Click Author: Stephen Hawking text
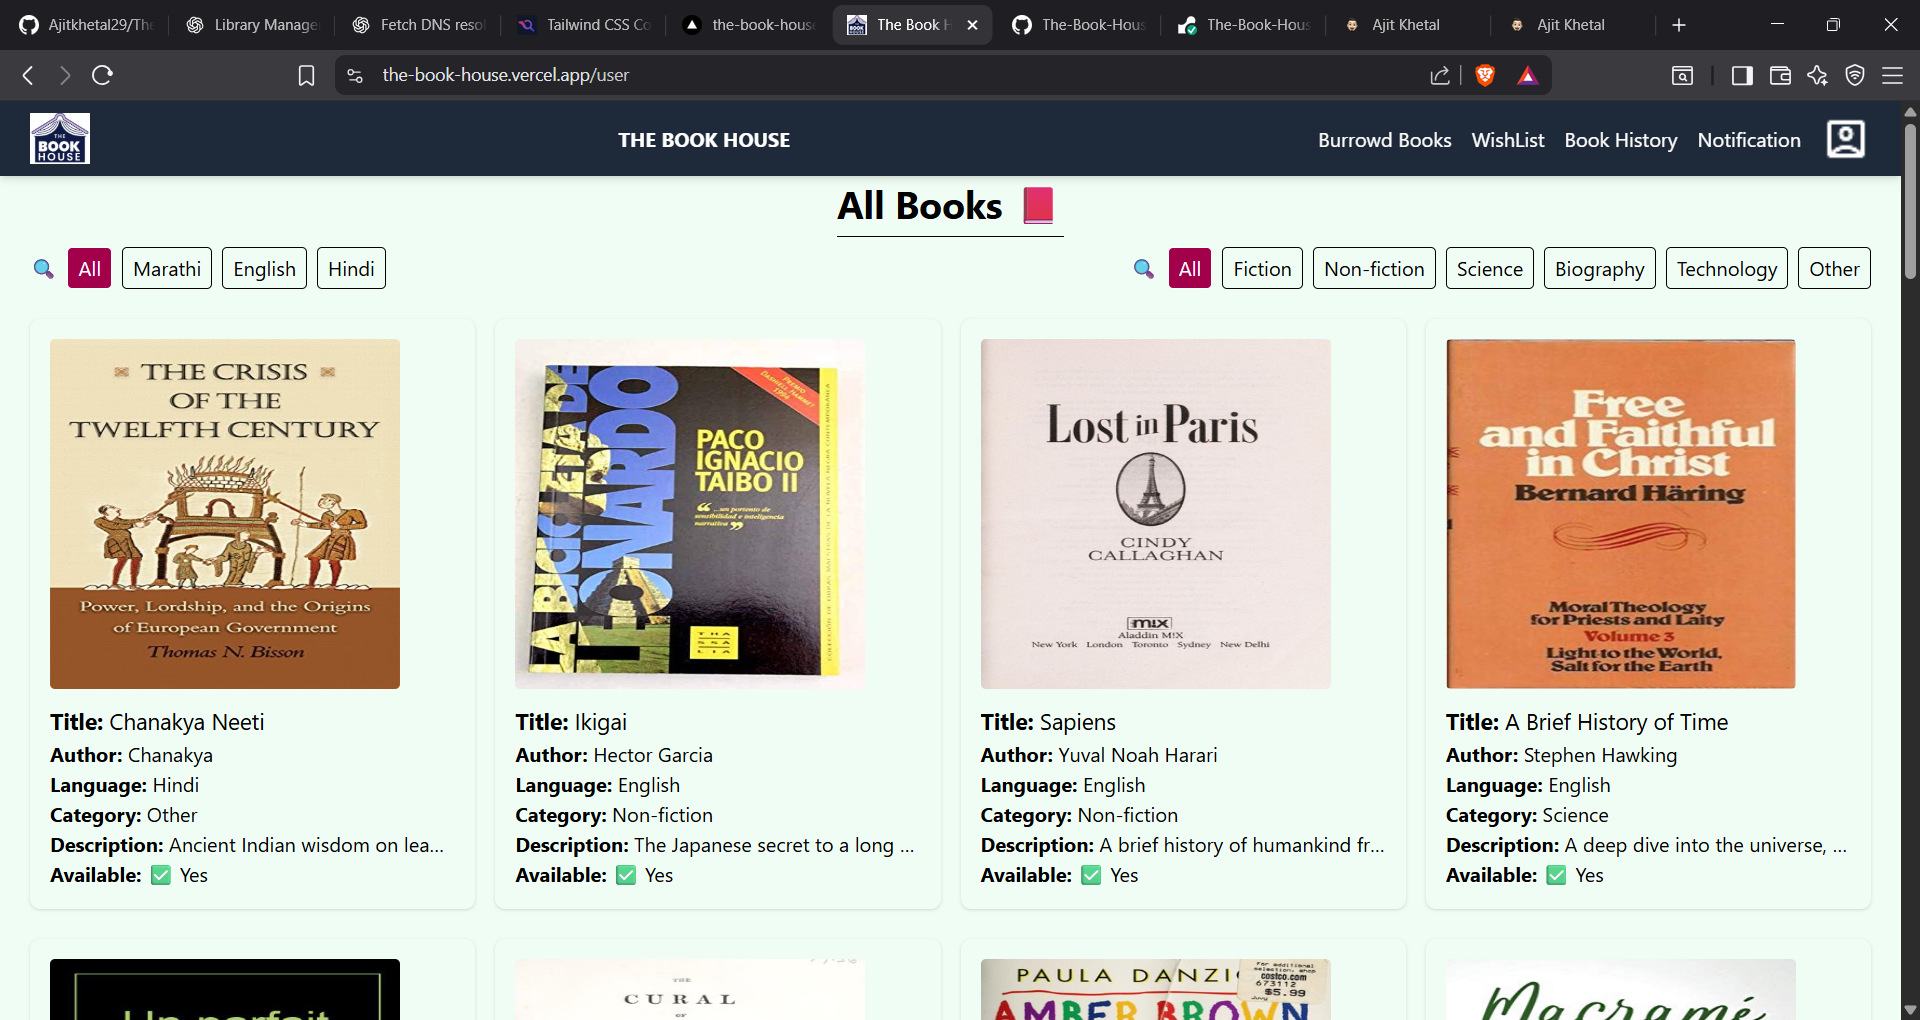This screenshot has width=1920, height=1020. [1561, 755]
